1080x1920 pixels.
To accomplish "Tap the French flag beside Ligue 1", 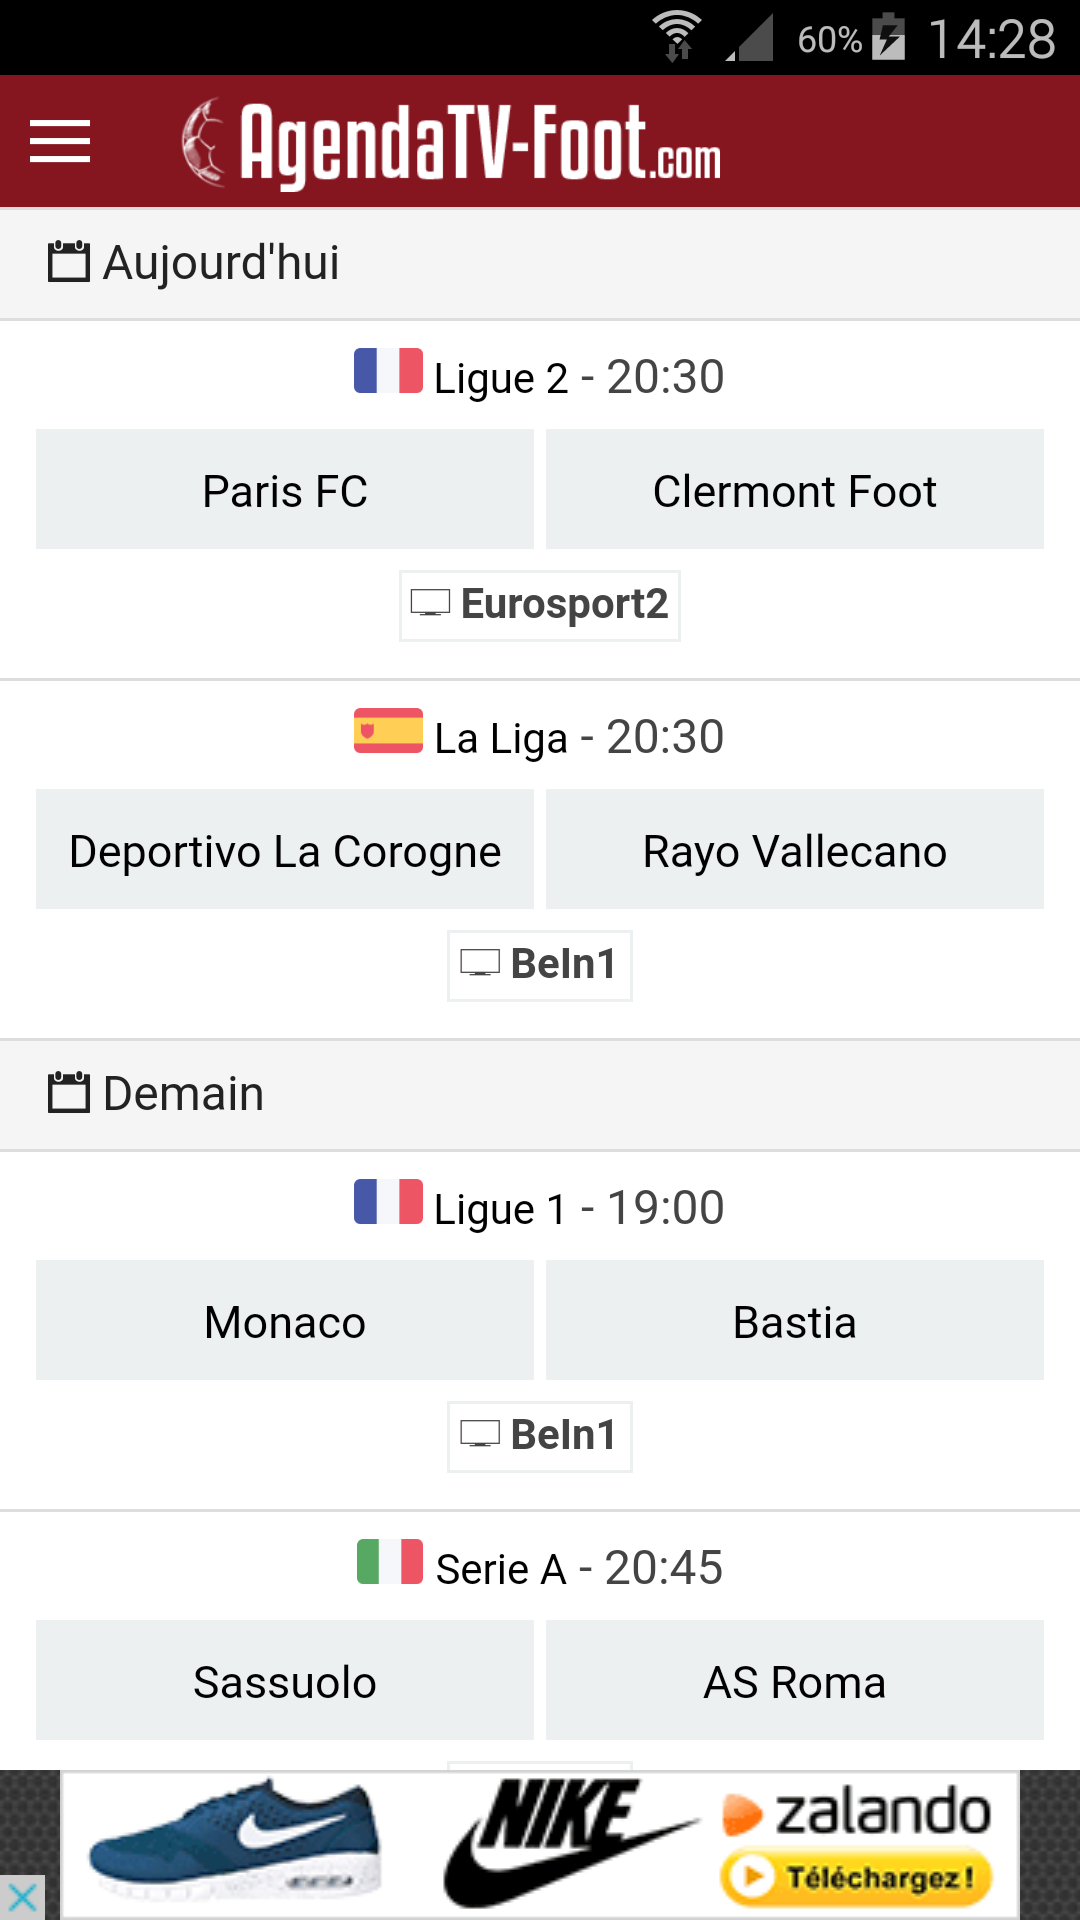I will tap(388, 1202).
